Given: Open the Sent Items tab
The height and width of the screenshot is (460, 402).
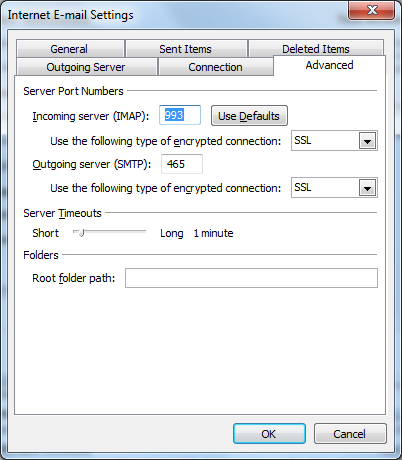Looking at the screenshot, I should pyautogui.click(x=186, y=49).
